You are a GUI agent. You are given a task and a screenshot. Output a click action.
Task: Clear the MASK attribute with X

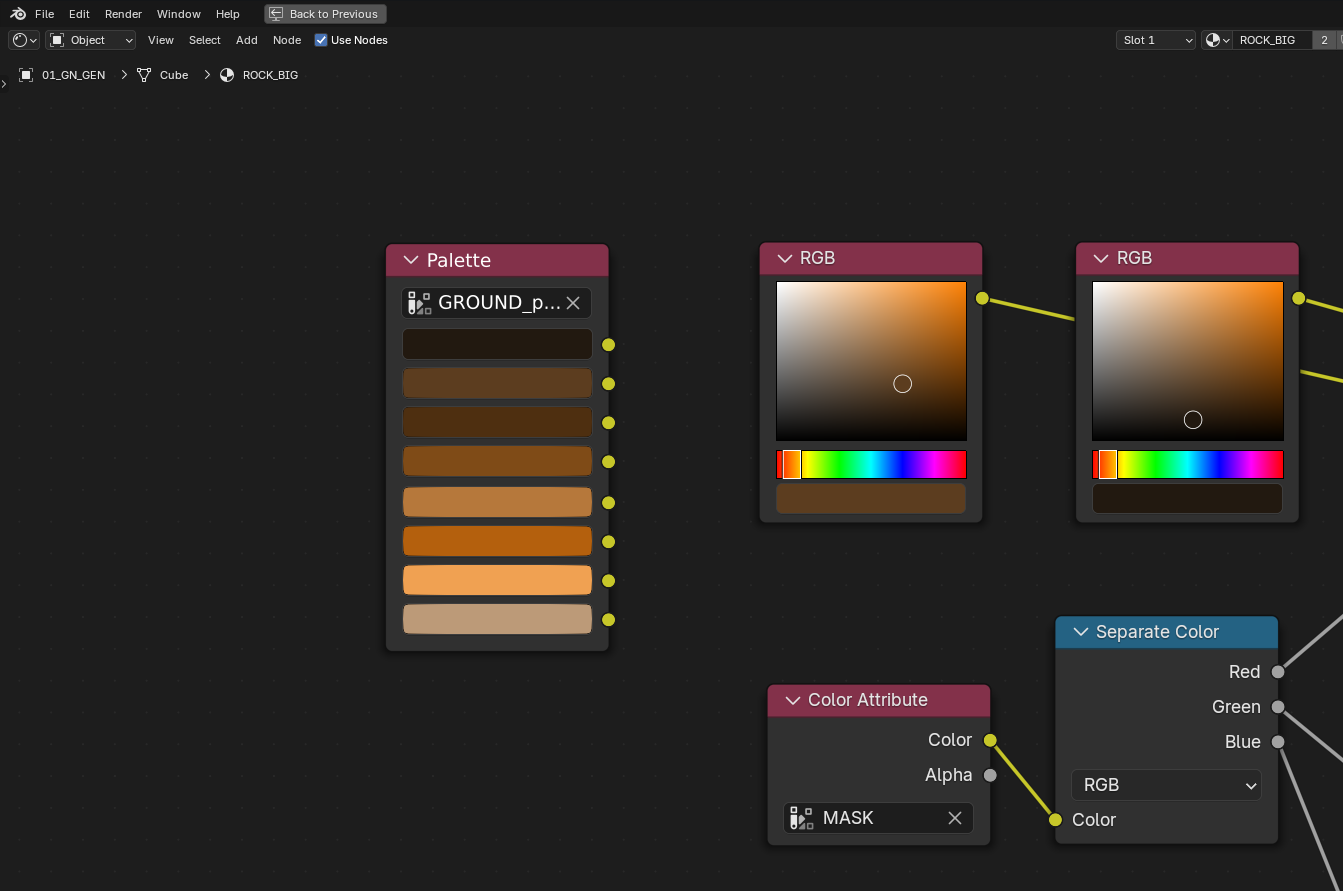click(955, 818)
